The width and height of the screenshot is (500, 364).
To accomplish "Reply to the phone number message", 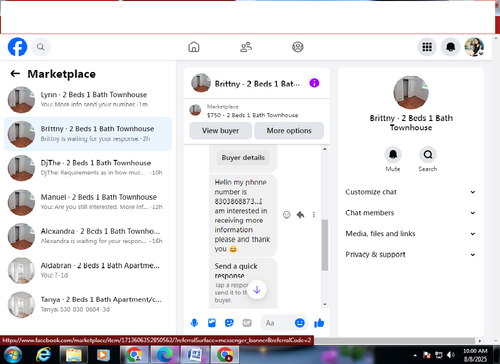I will tap(300, 215).
